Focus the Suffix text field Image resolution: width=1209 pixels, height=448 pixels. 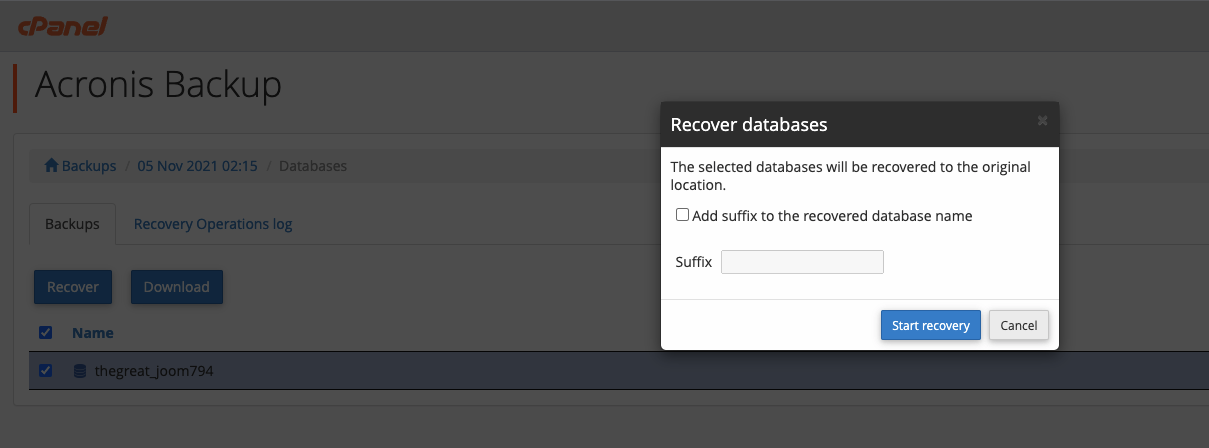point(802,262)
